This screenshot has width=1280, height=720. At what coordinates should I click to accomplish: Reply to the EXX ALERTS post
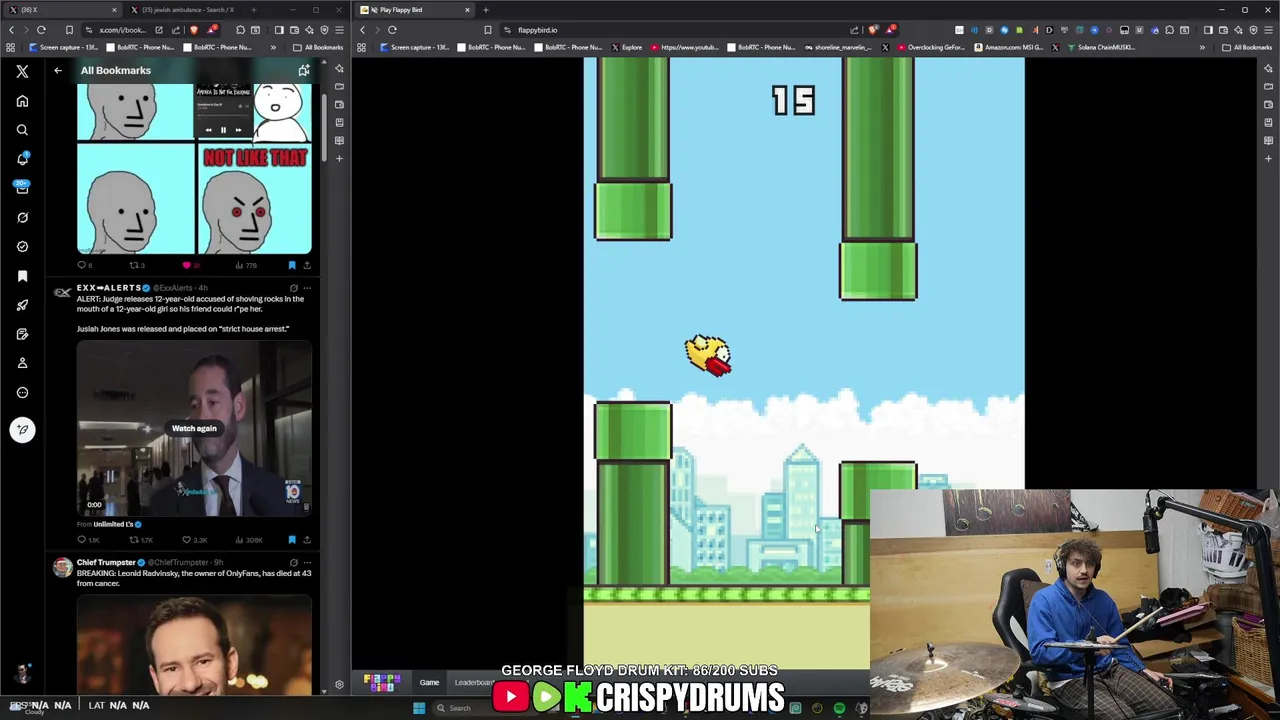(x=86, y=540)
